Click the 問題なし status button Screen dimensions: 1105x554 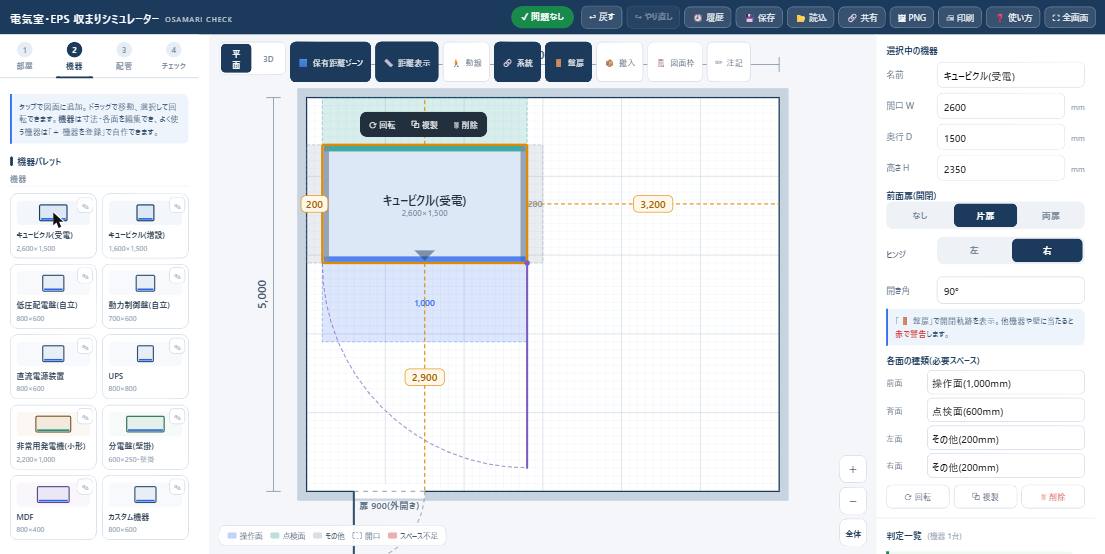[543, 17]
